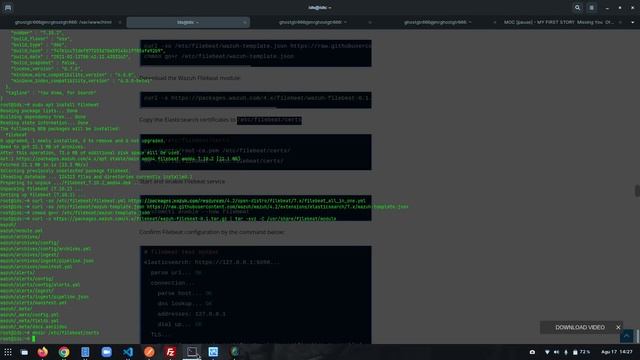Click 'sudo apt install filebeat' terminal line
Image resolution: width=640 pixels, height=360 pixels.
pos(49,104)
